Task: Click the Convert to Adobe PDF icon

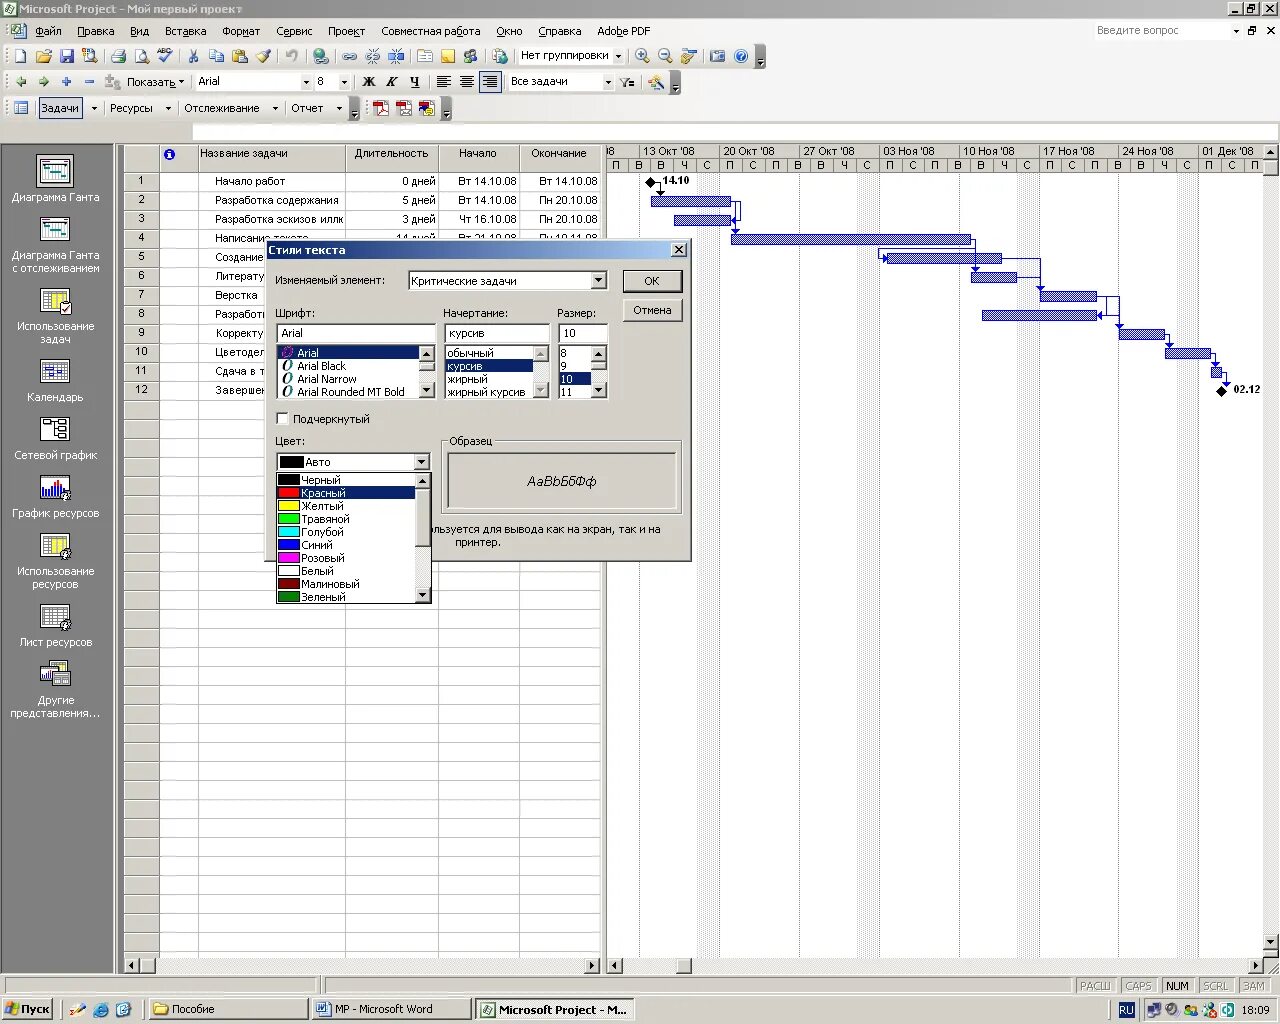Action: [x=381, y=108]
